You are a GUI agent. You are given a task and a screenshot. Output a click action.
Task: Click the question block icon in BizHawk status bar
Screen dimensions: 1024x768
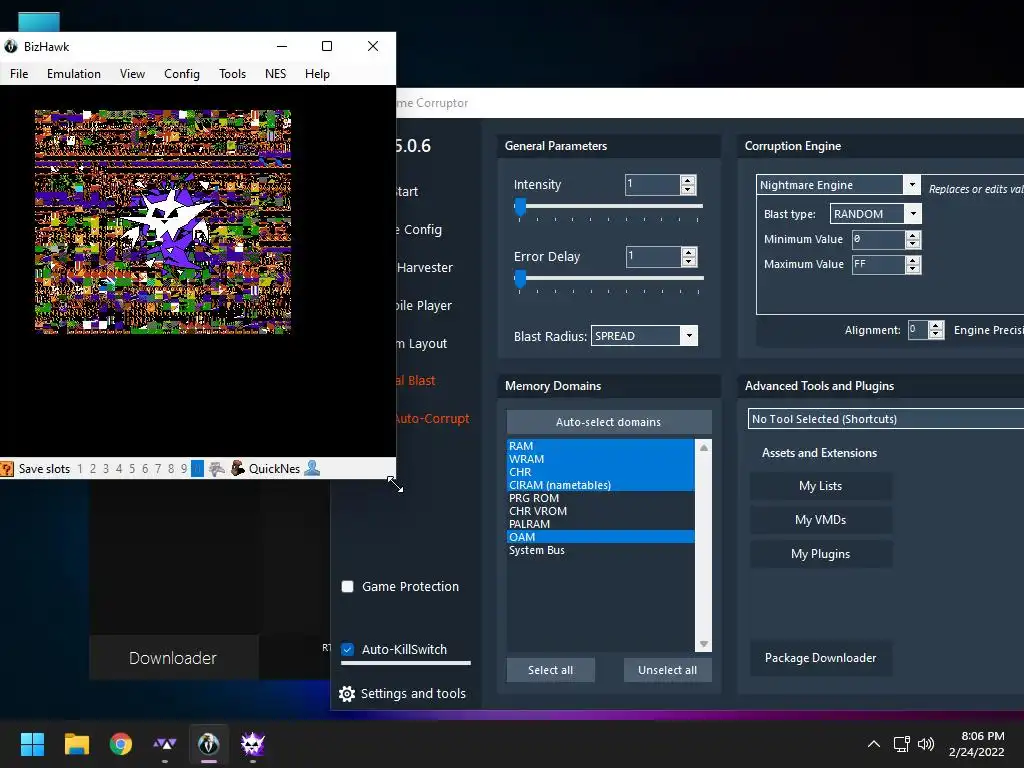[x=7, y=469]
